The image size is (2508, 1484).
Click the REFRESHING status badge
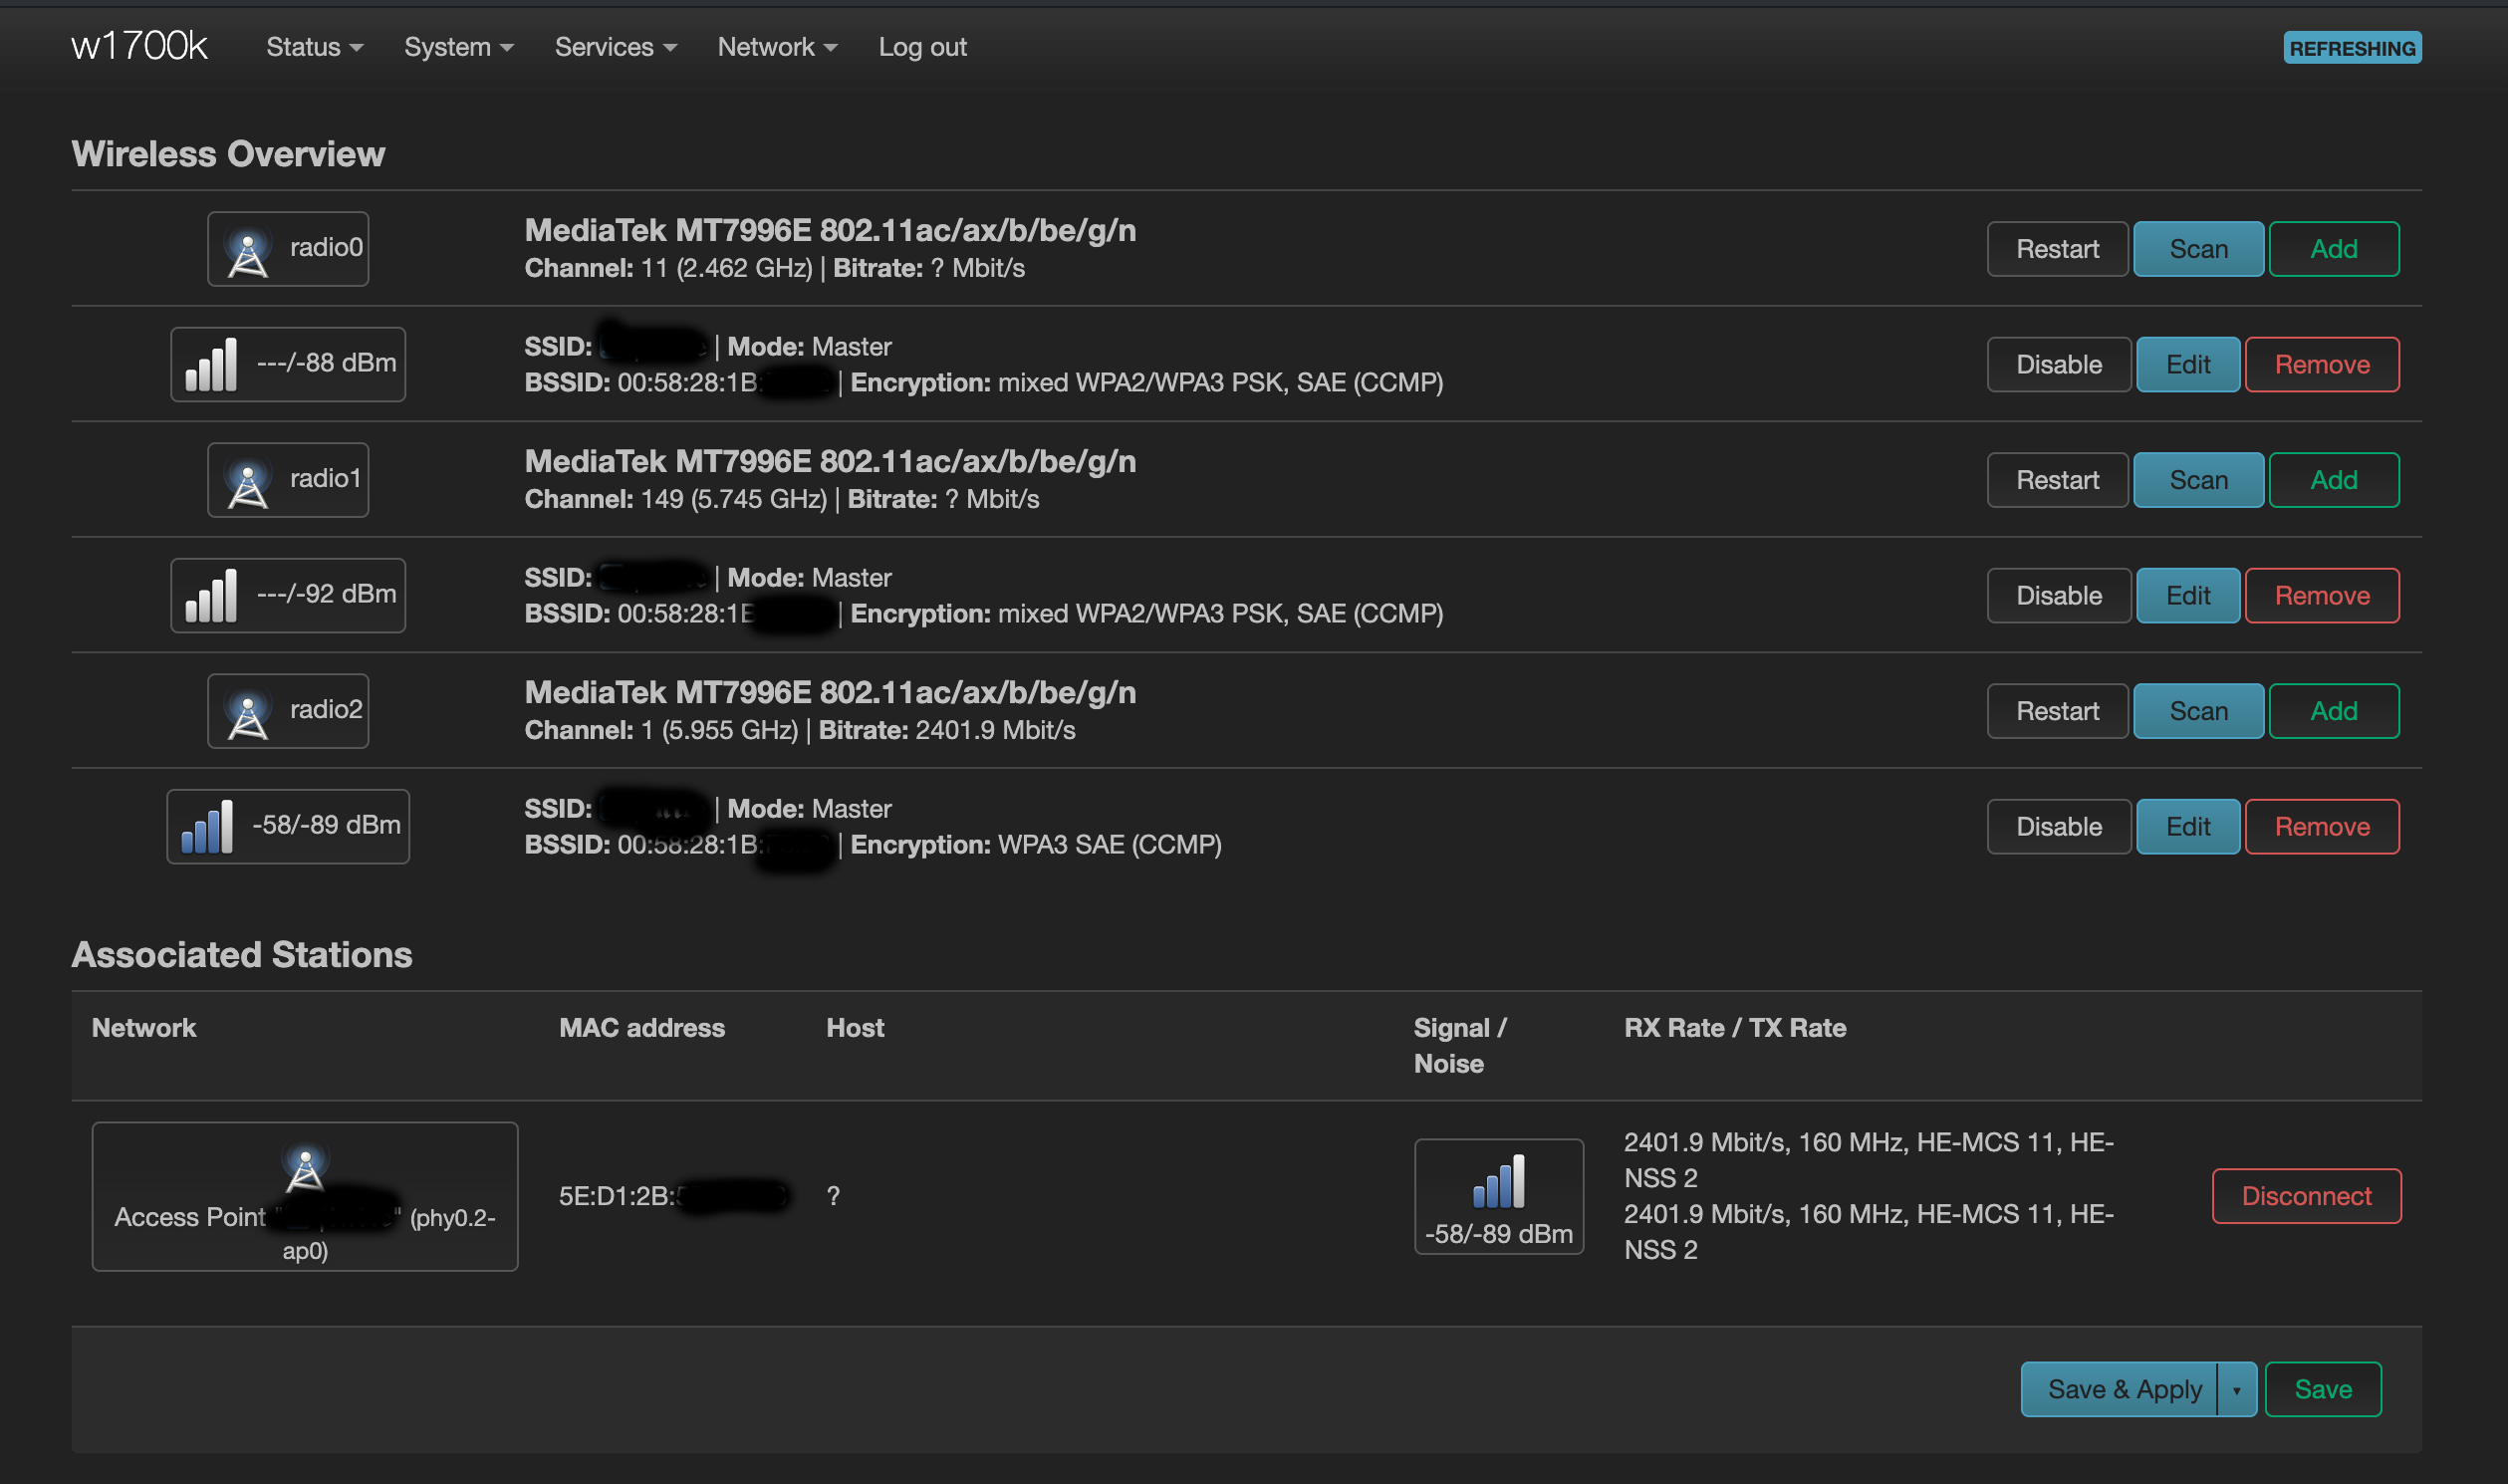[x=2351, y=48]
